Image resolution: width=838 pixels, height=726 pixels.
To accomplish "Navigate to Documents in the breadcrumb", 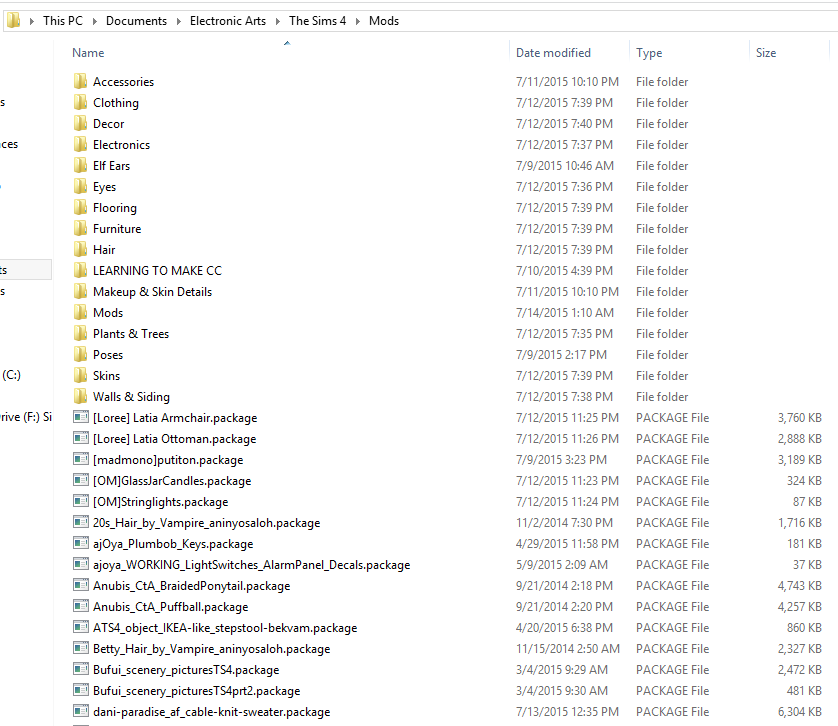I will pyautogui.click(x=136, y=21).
